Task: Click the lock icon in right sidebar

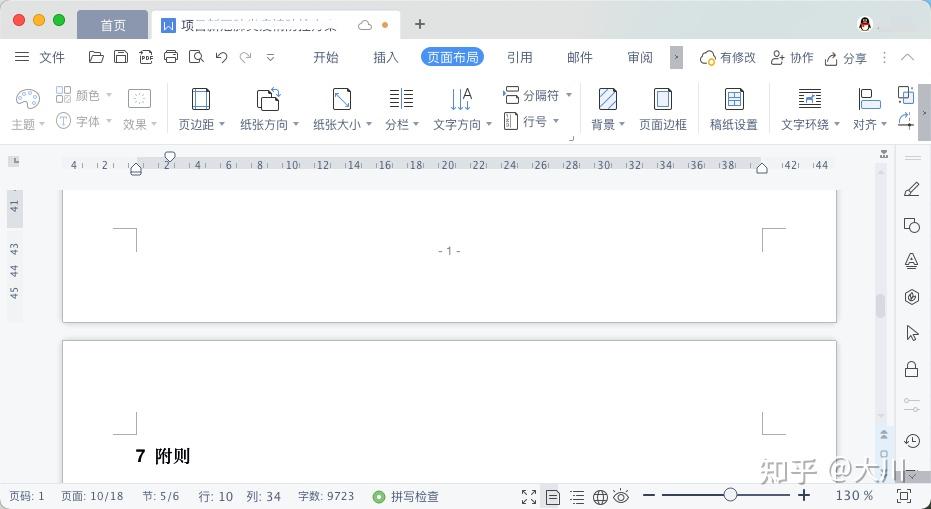Action: (911, 369)
